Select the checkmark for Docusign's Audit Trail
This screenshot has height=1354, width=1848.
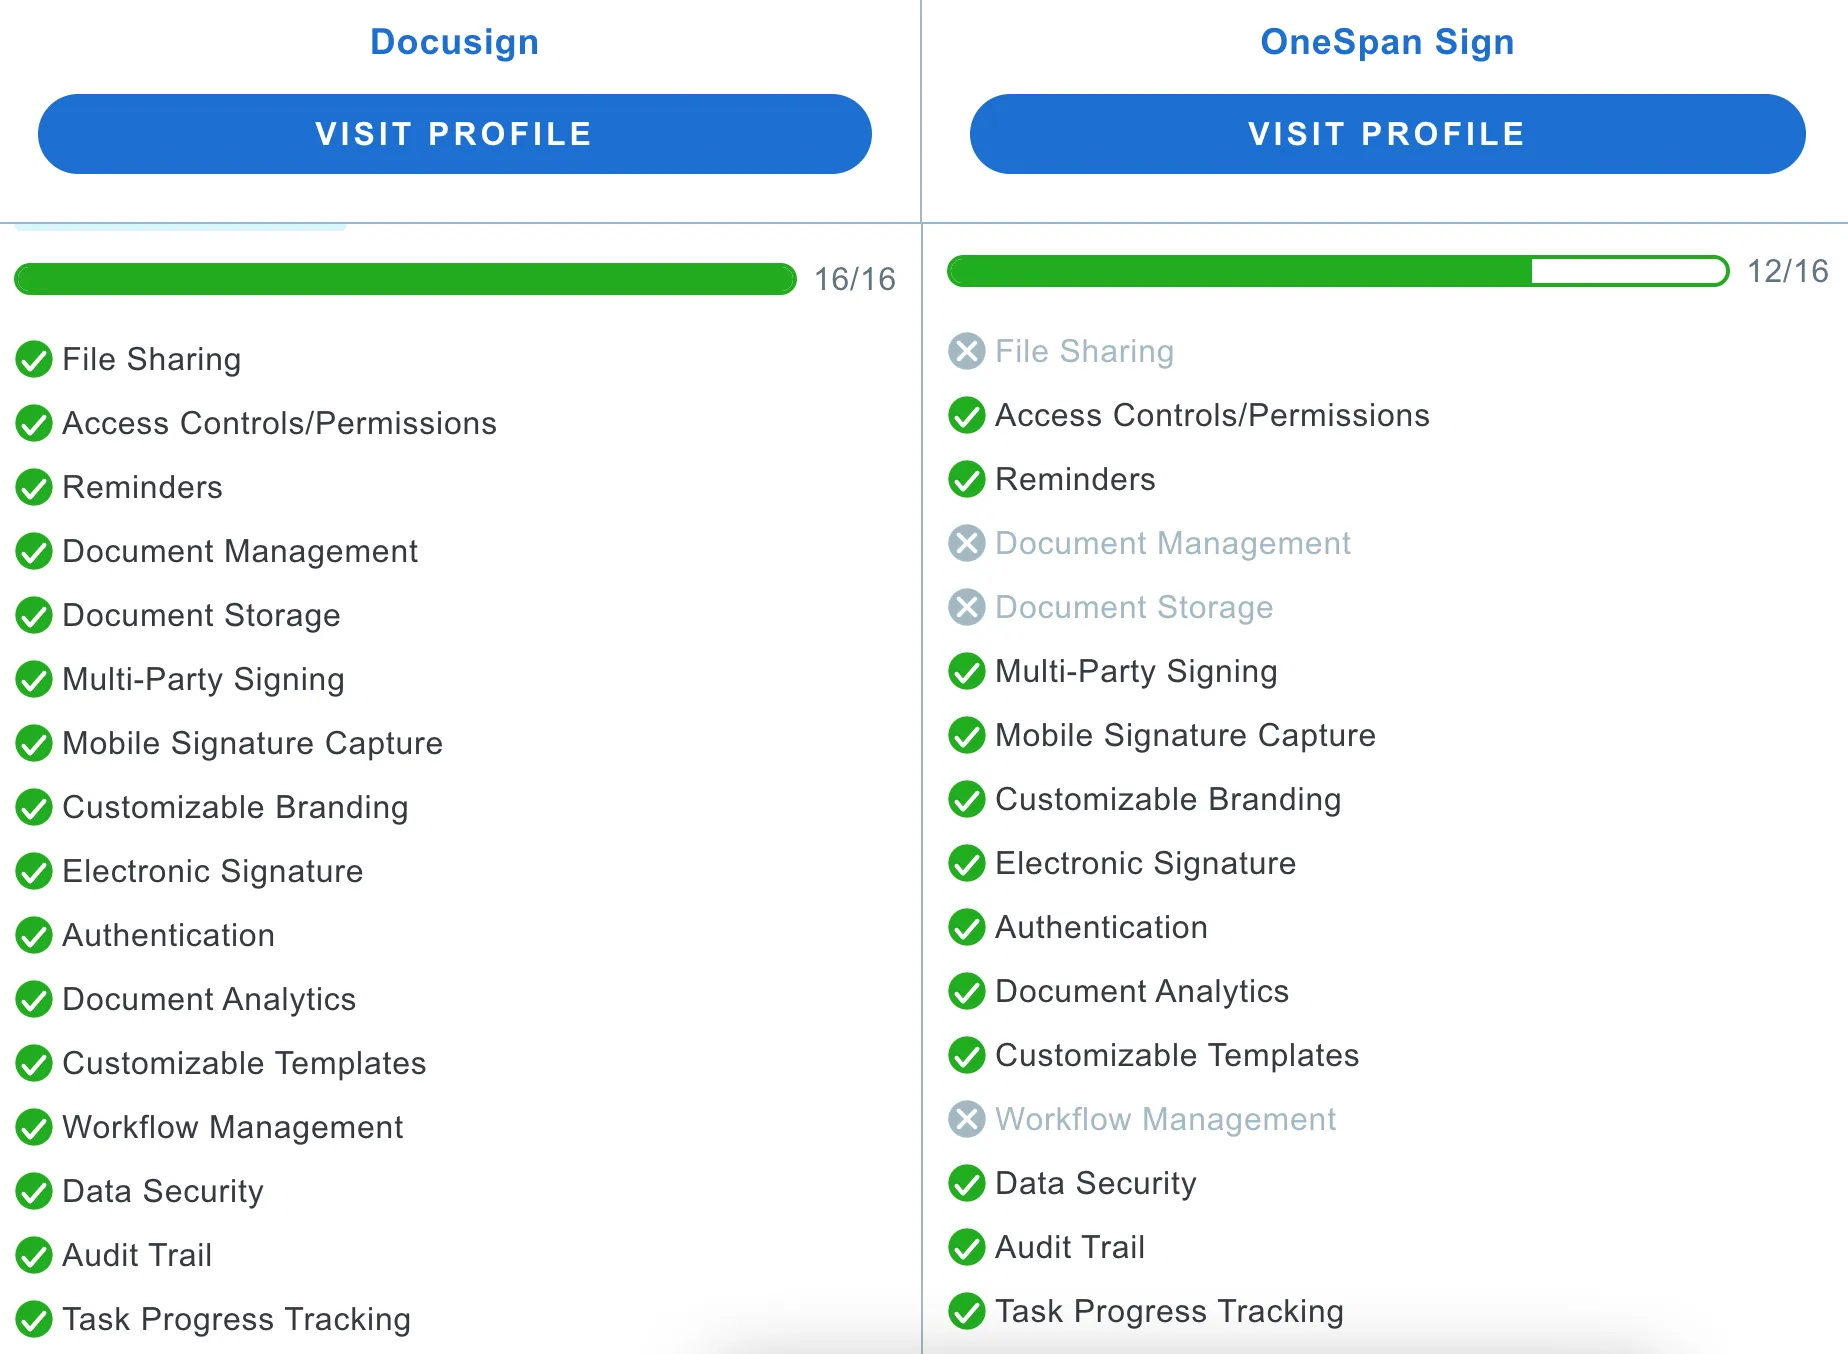point(33,1255)
